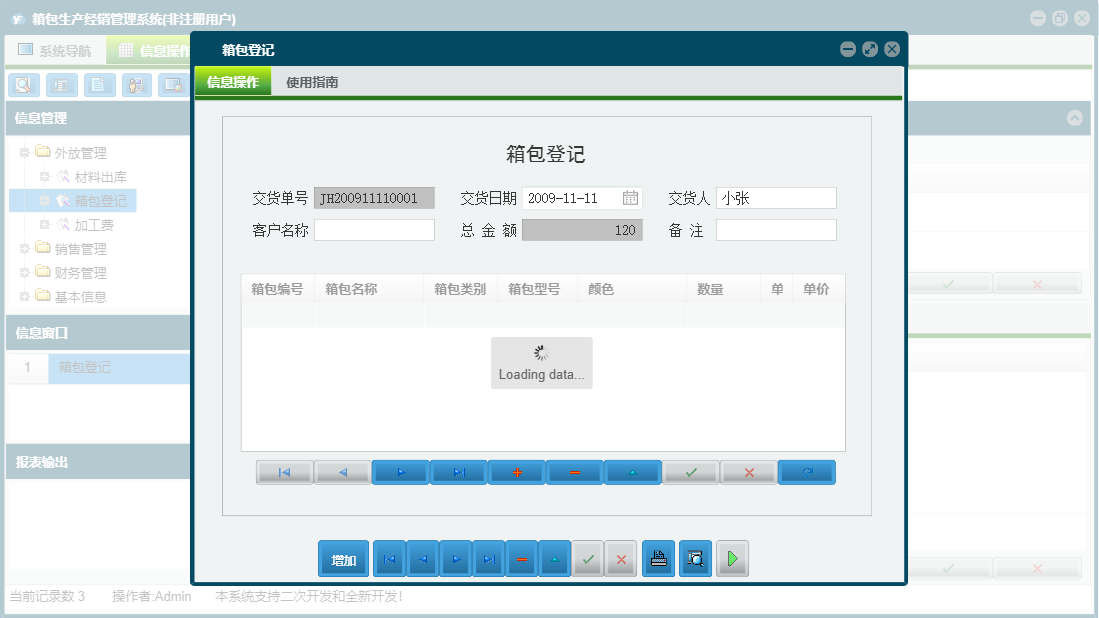Screen dimensions: 1099x618
Task: Refresh the grid with the blue refresh icon
Action: pyautogui.click(x=806, y=472)
